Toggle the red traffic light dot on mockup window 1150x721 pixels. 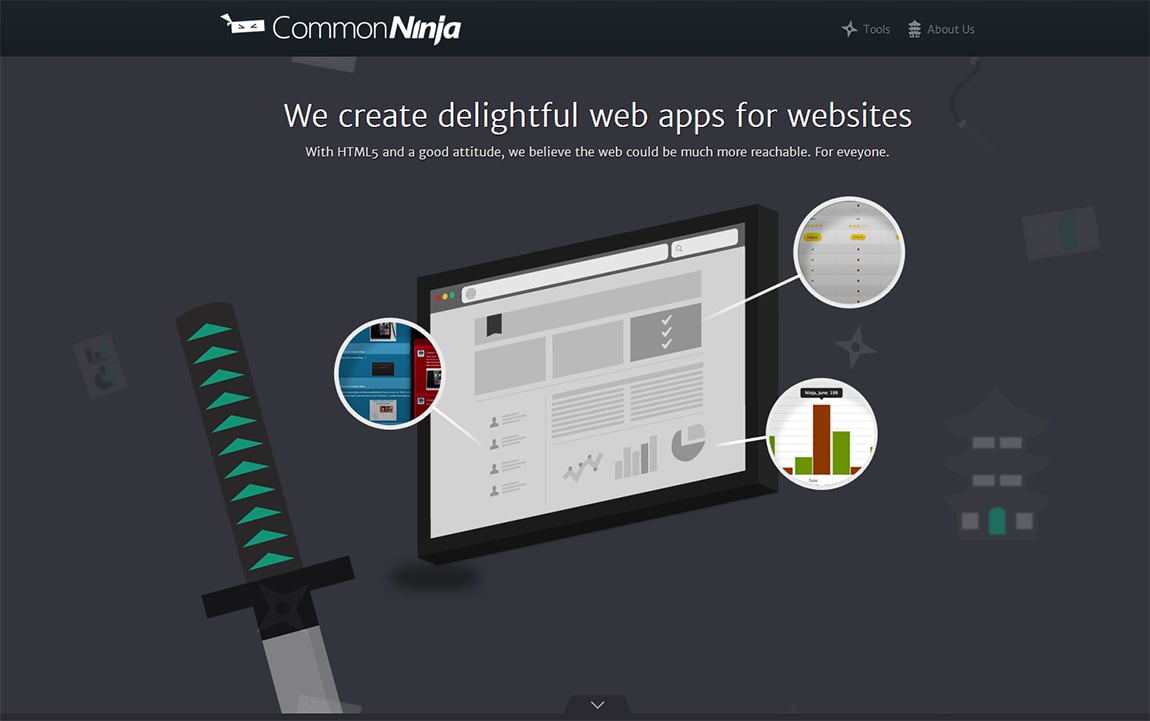pyautogui.click(x=437, y=296)
